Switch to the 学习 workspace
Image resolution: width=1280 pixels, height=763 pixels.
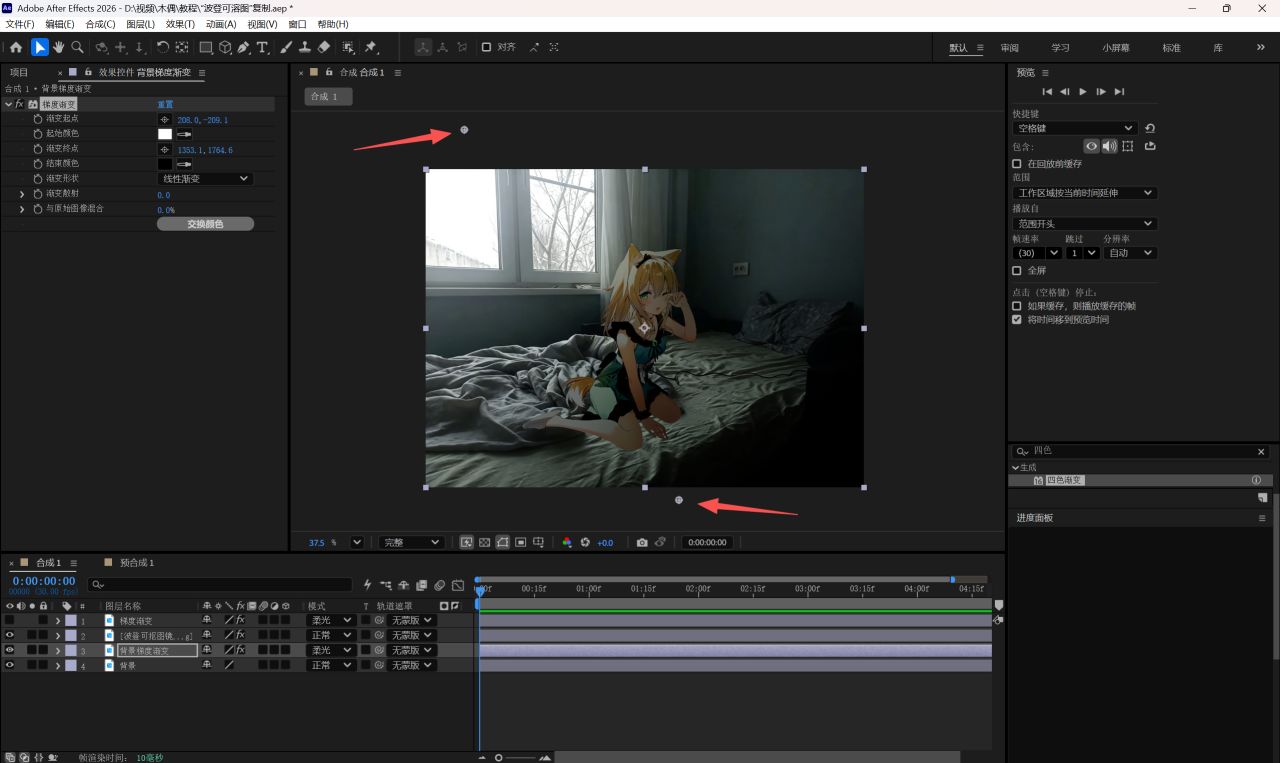(x=1060, y=47)
